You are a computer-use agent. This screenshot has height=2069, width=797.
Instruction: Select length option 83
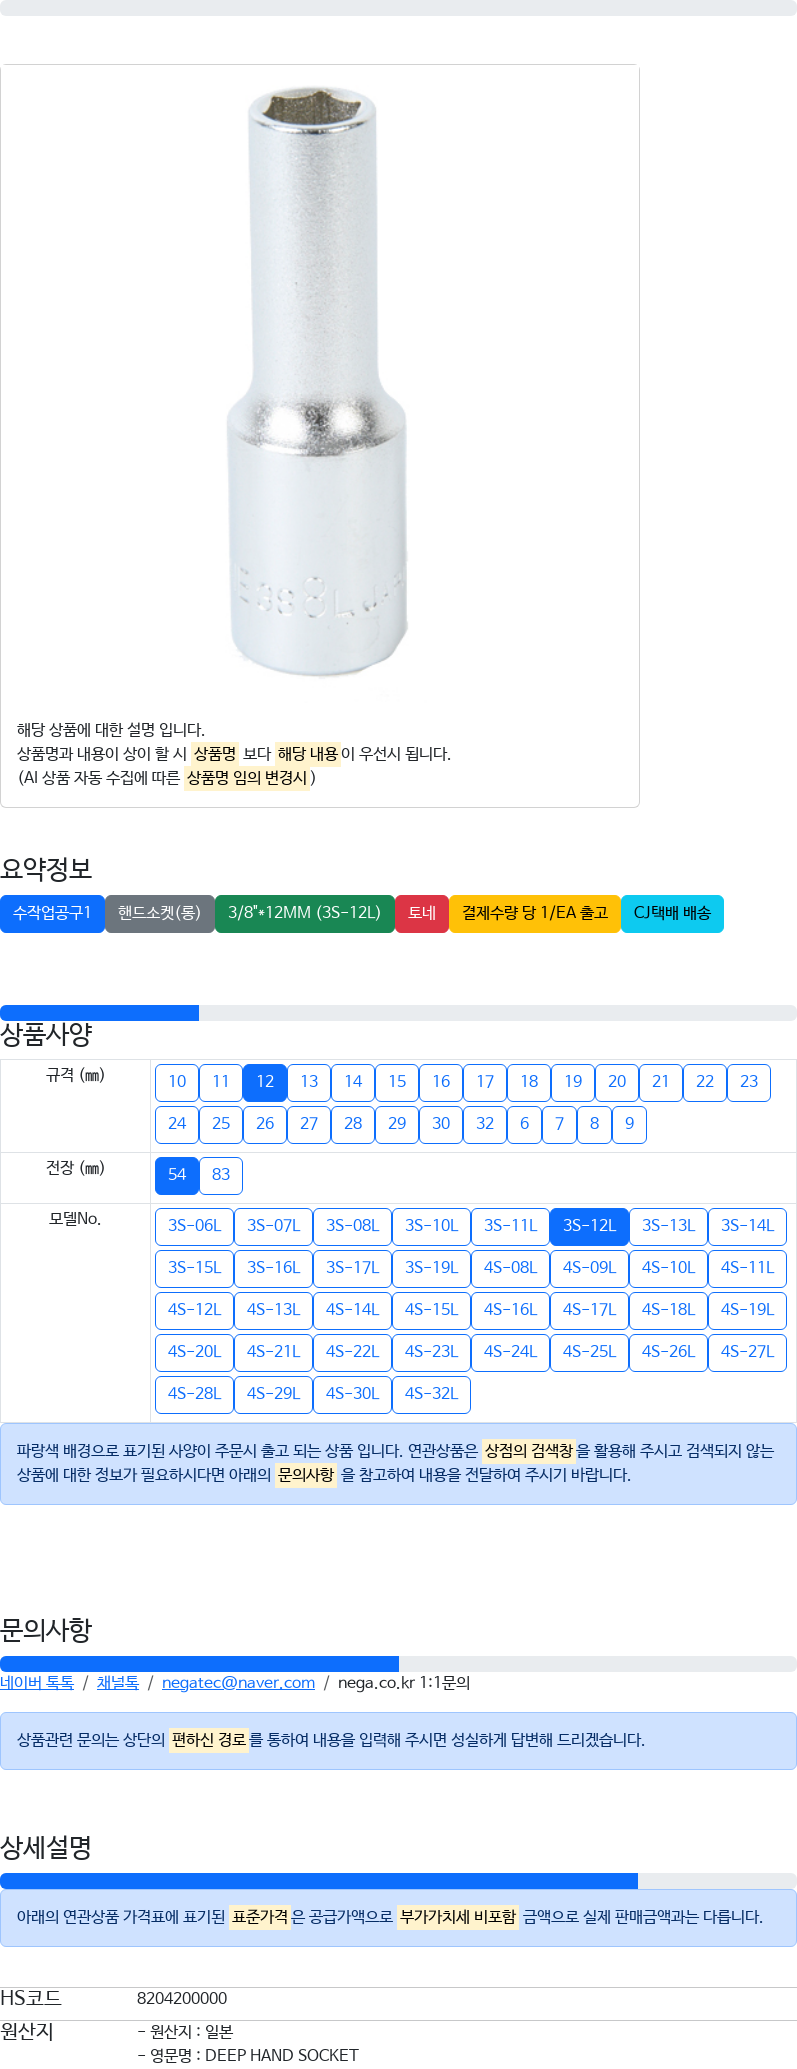[x=221, y=1175]
